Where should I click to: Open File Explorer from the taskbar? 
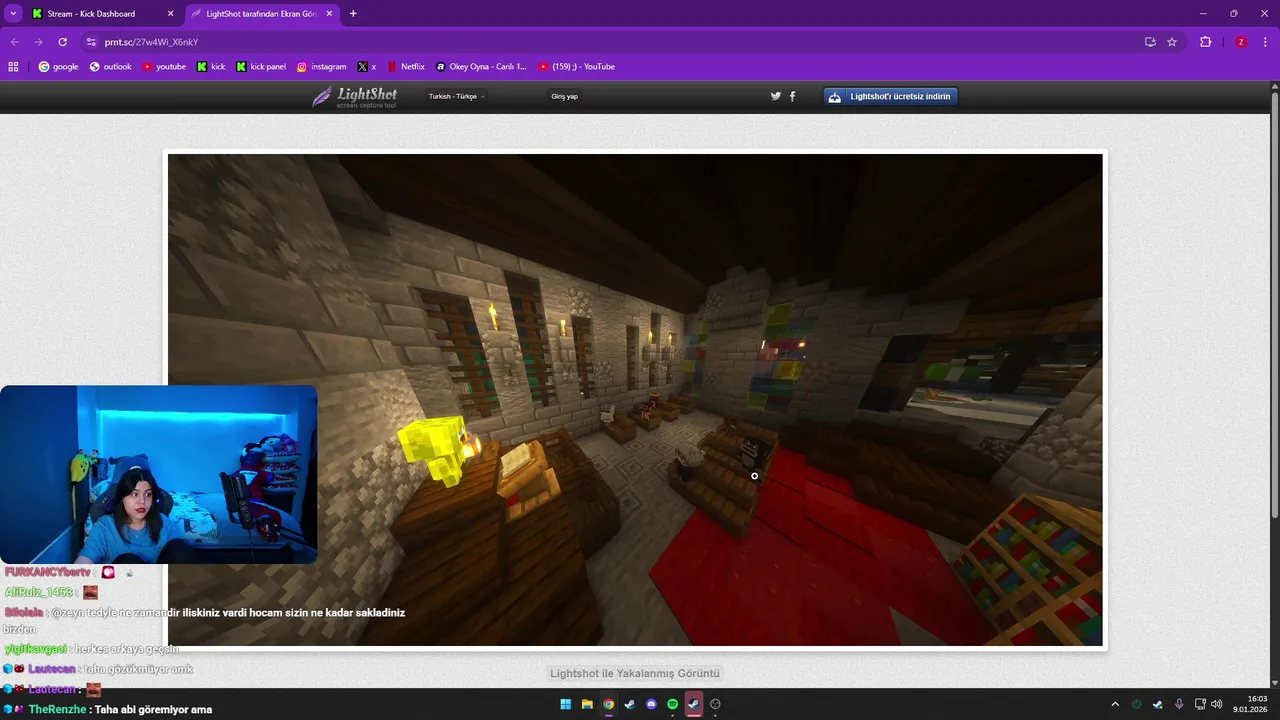coord(587,704)
